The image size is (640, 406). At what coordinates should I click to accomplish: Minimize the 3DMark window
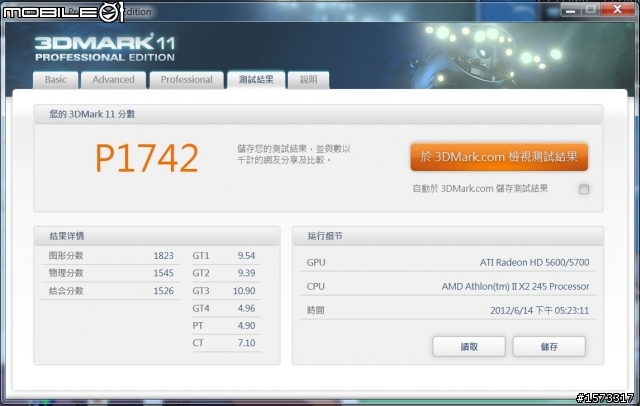coord(570,10)
